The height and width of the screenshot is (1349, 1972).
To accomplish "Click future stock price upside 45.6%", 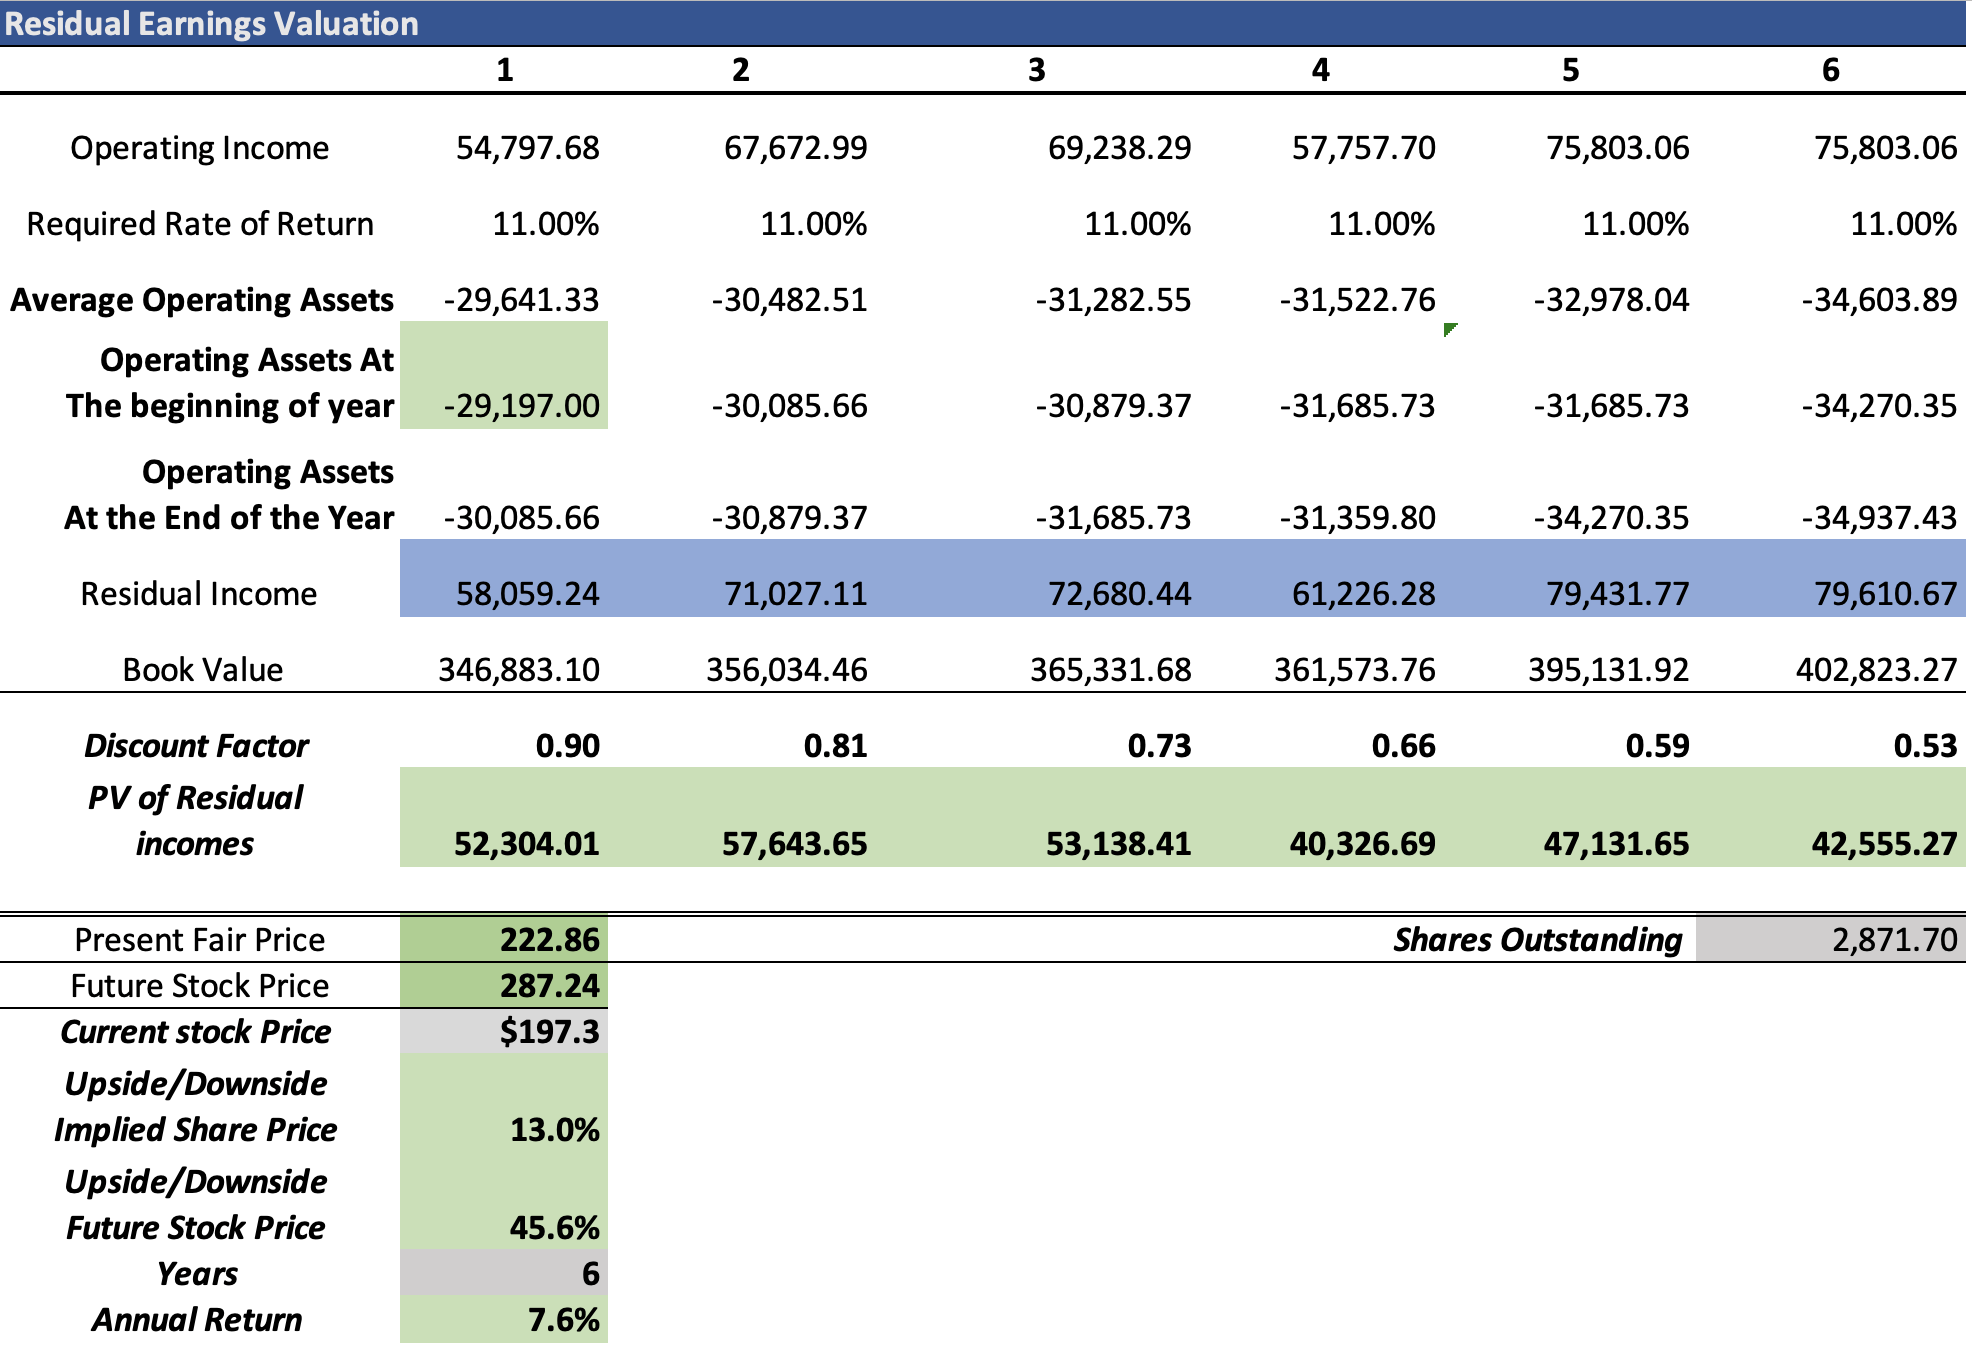I will [x=554, y=1227].
